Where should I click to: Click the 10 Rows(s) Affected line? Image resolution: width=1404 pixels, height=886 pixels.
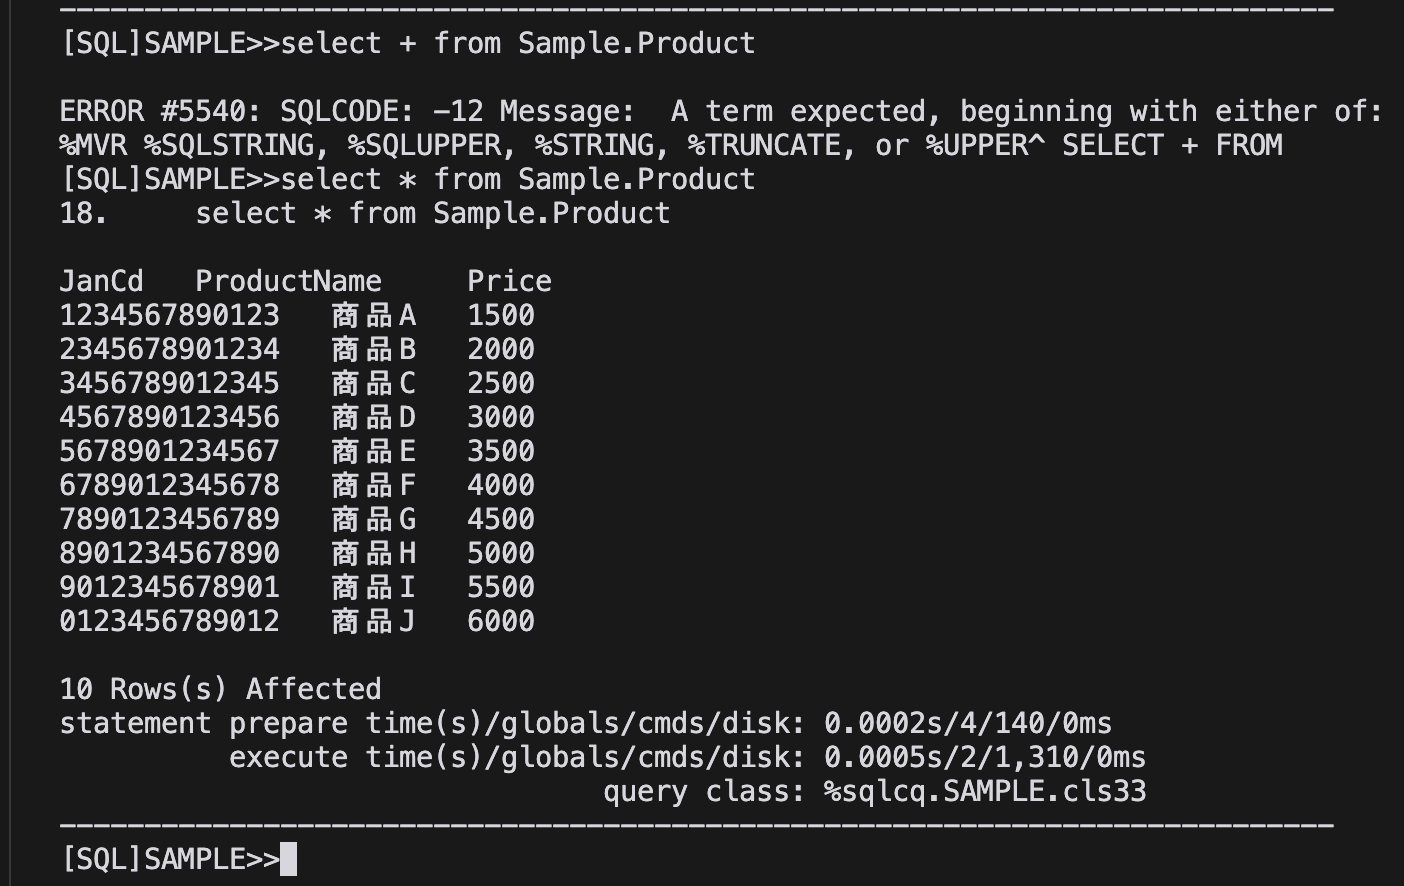click(x=220, y=689)
